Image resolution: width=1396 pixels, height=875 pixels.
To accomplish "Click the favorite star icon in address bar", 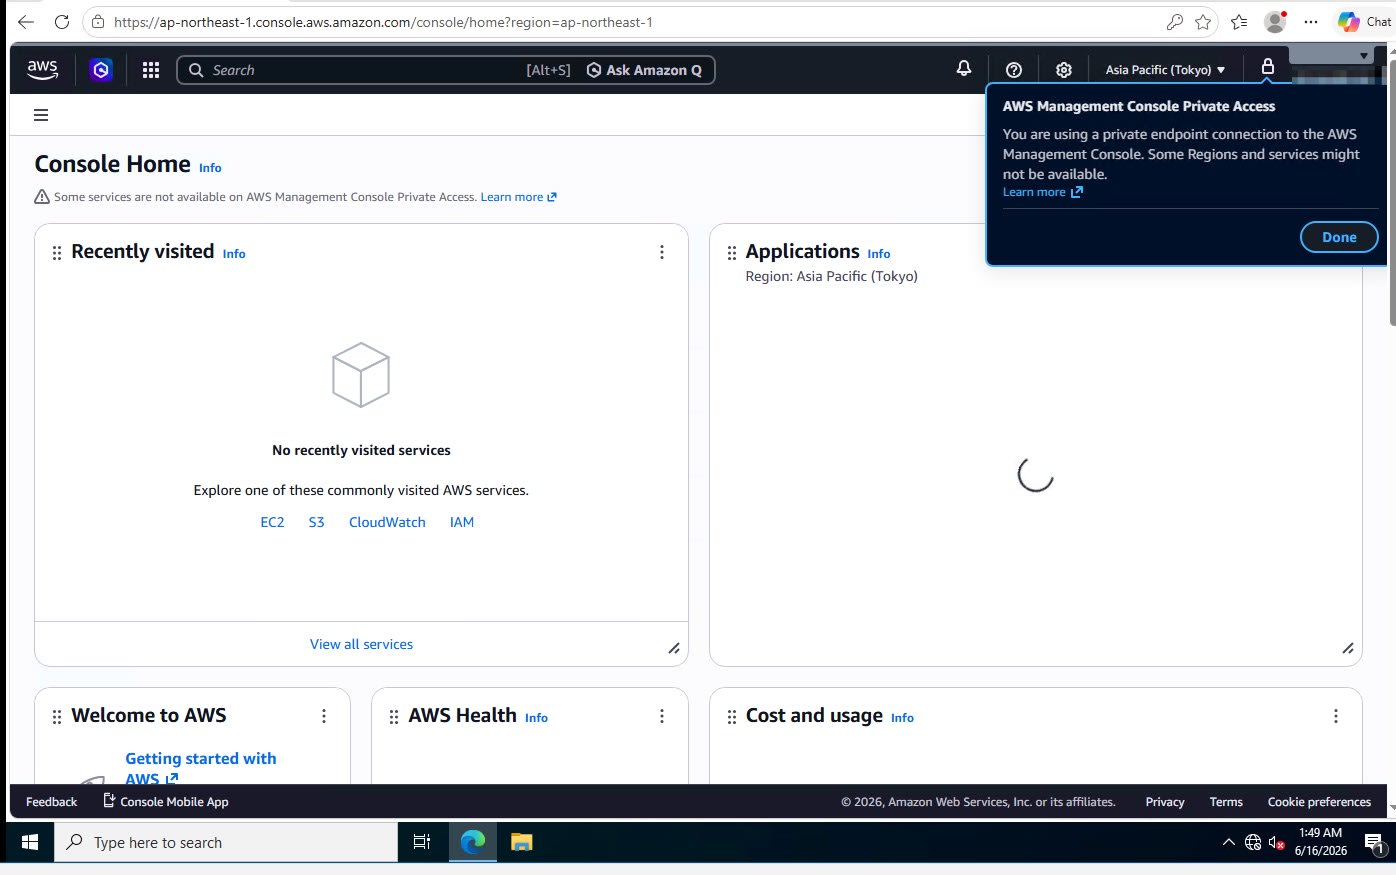I will pyautogui.click(x=1203, y=22).
